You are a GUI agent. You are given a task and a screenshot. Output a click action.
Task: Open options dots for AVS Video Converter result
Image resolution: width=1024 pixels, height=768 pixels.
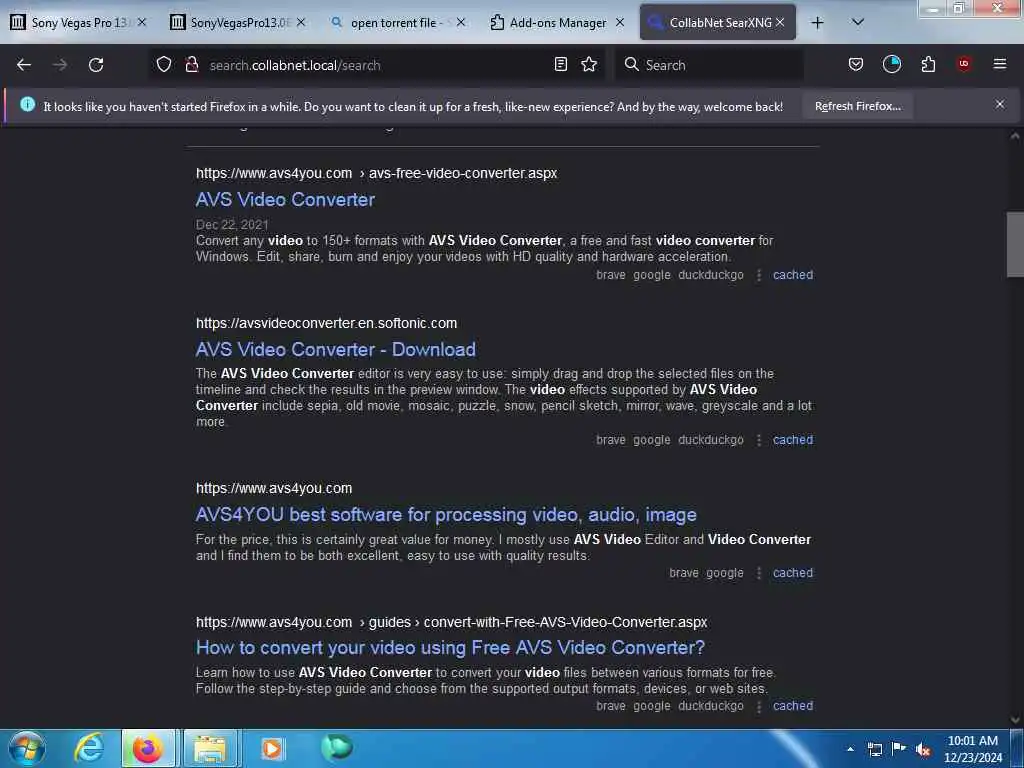tap(758, 276)
